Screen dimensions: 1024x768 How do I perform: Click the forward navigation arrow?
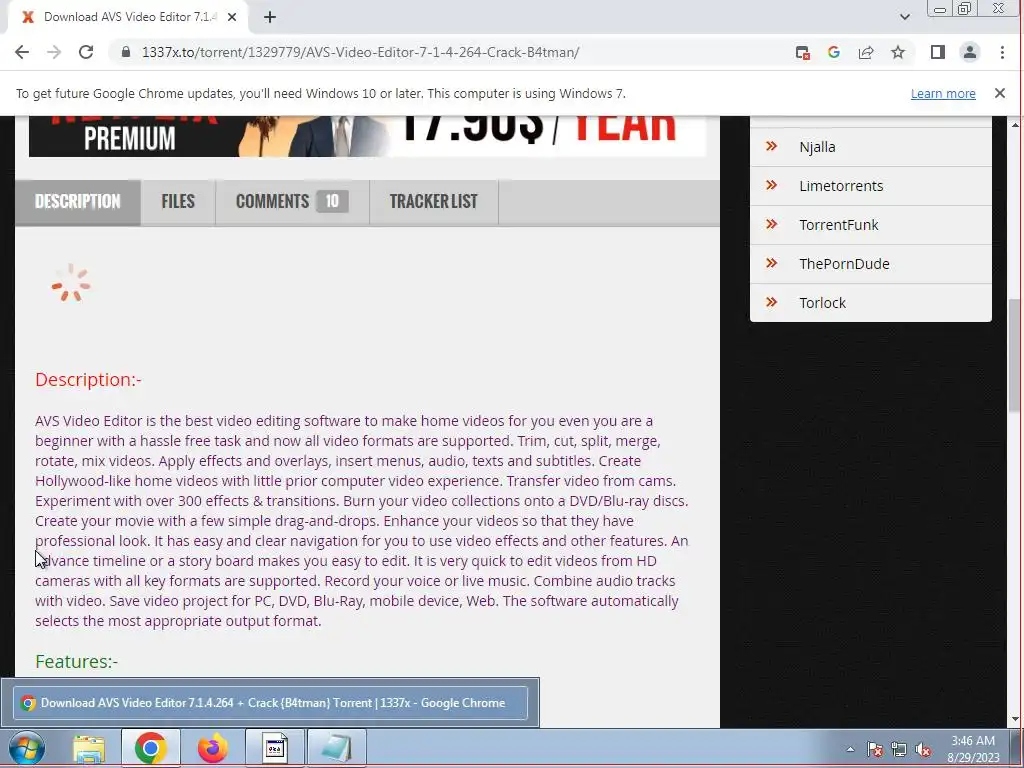click(54, 52)
